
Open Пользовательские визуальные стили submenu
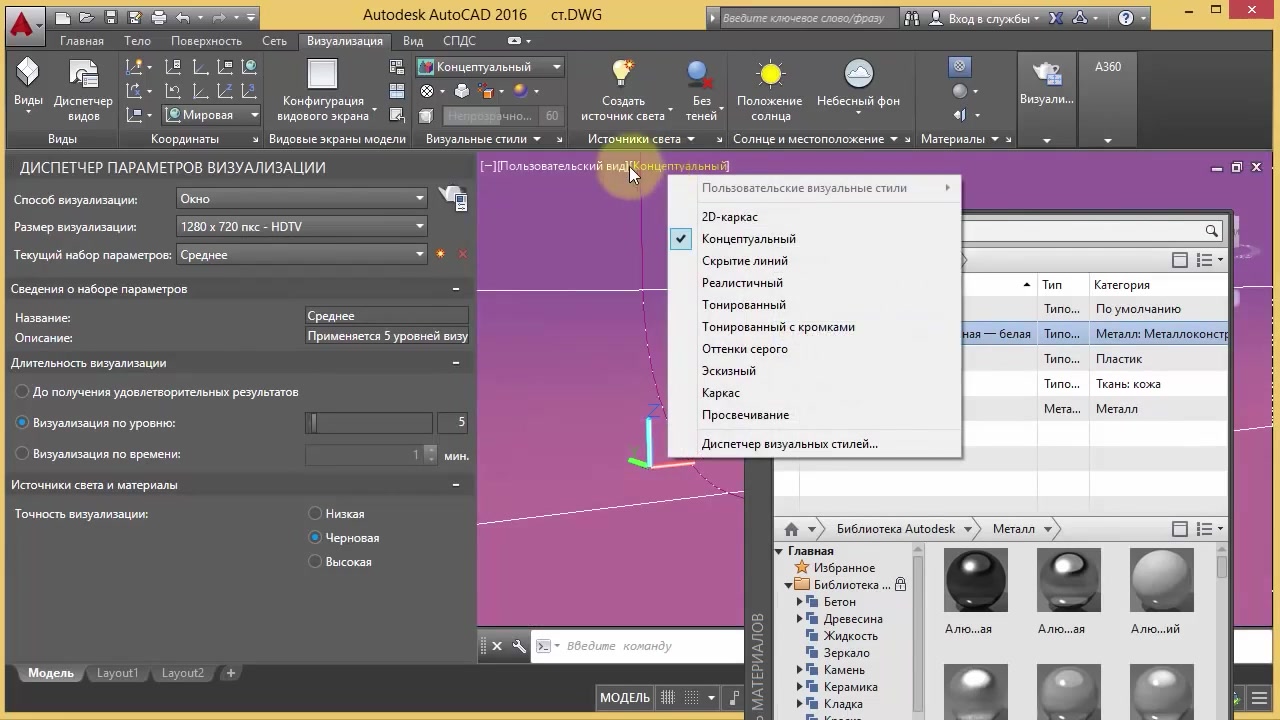click(814, 188)
